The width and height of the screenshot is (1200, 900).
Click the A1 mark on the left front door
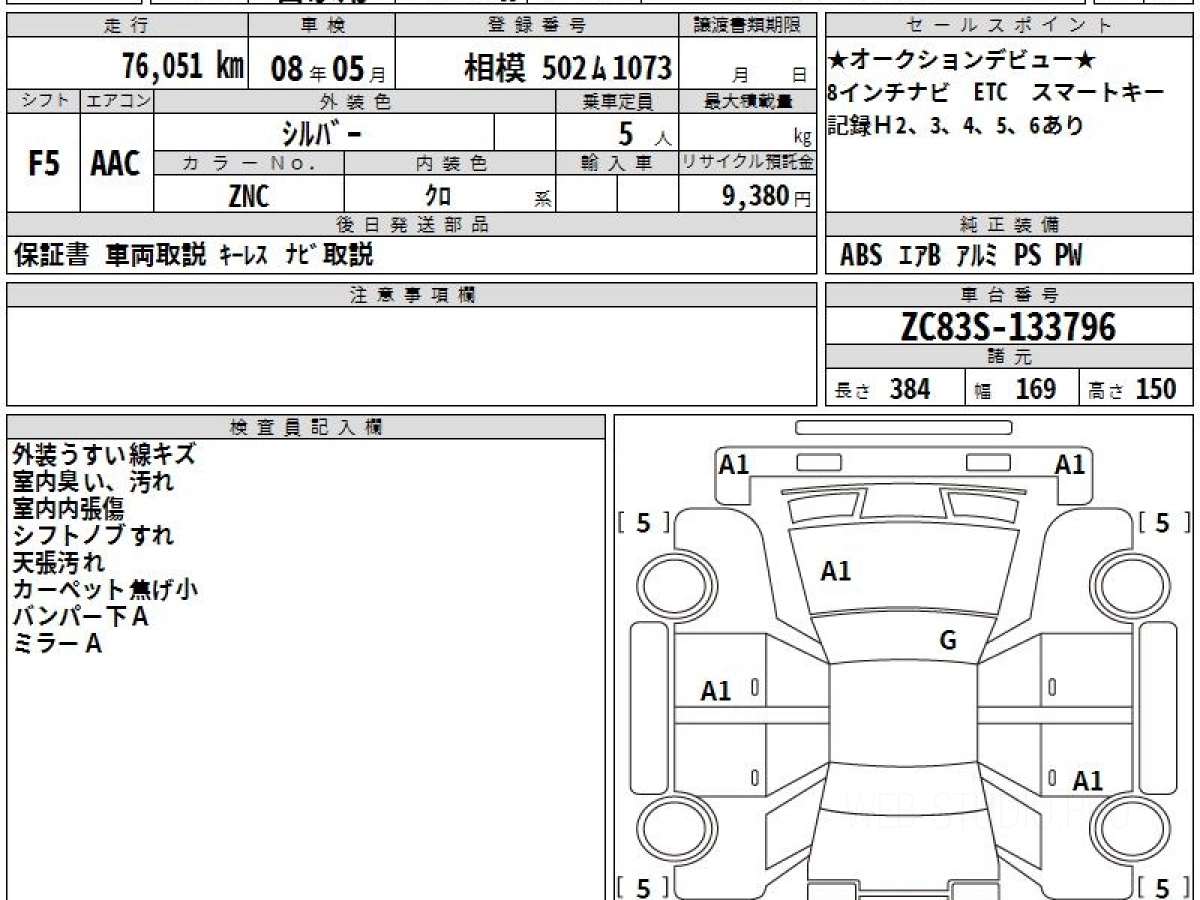pyautogui.click(x=716, y=691)
